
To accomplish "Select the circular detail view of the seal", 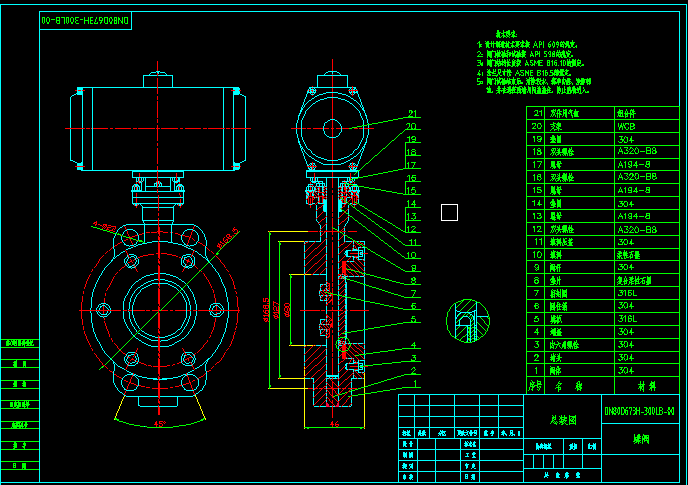I will pos(467,320).
